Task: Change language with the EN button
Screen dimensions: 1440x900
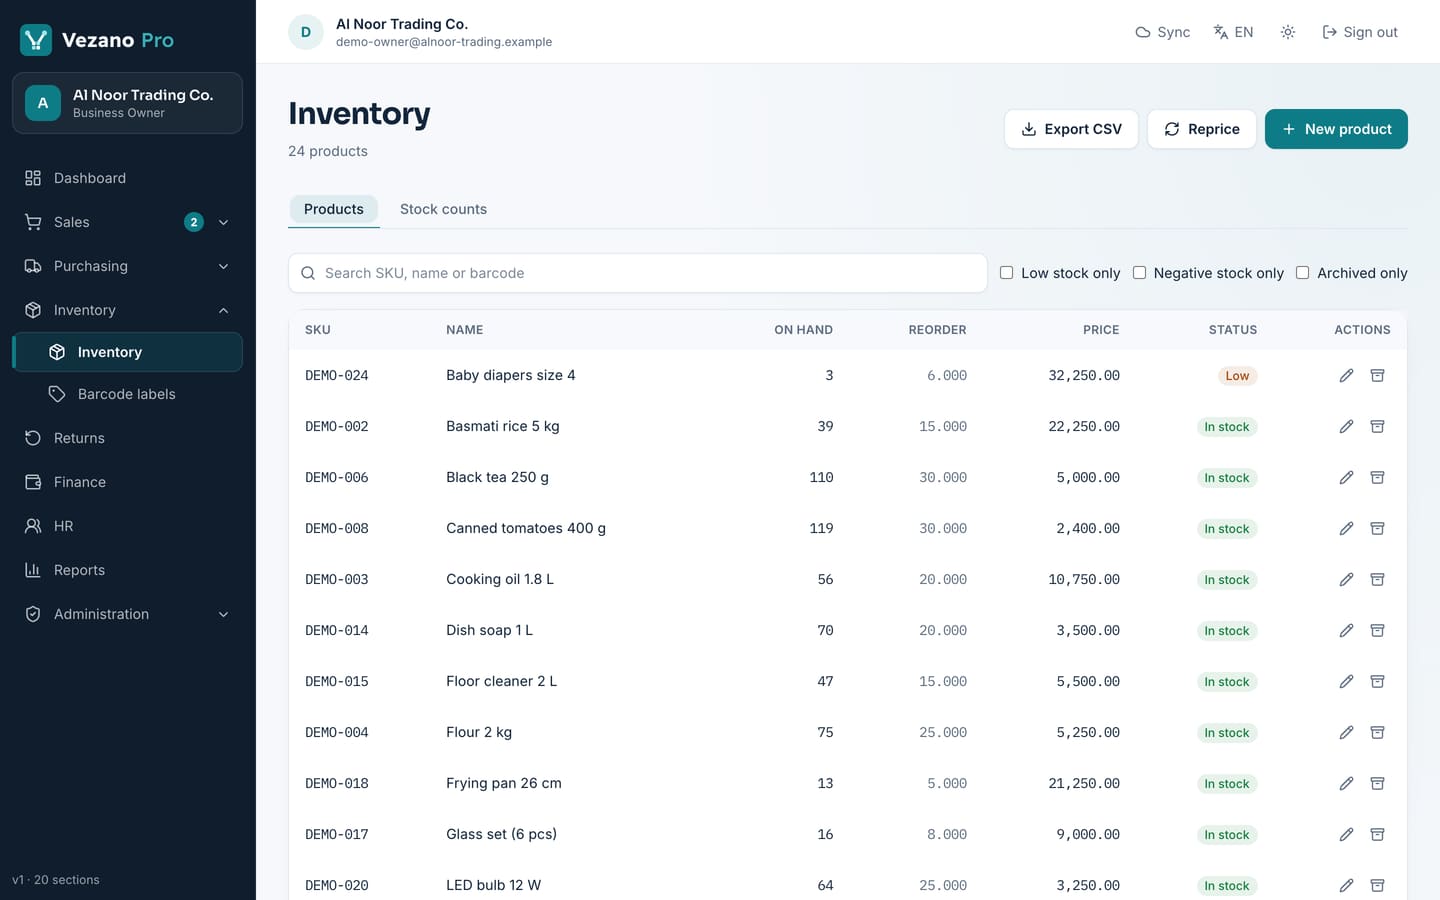Action: pyautogui.click(x=1233, y=32)
